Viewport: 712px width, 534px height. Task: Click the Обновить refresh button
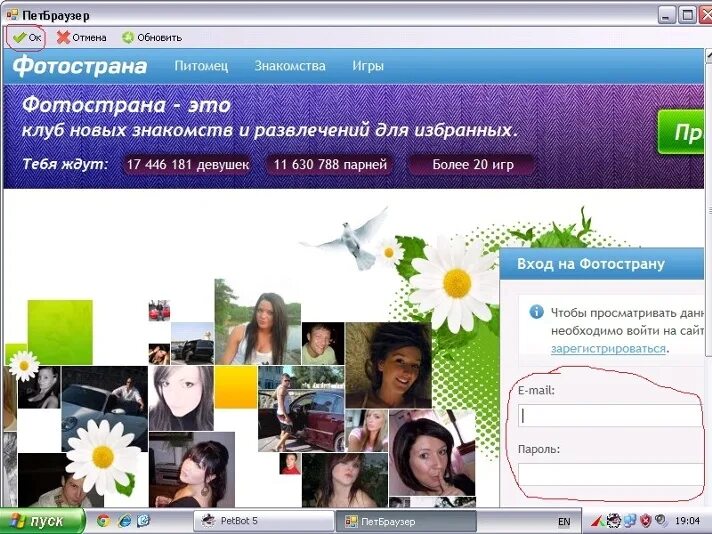[x=152, y=38]
